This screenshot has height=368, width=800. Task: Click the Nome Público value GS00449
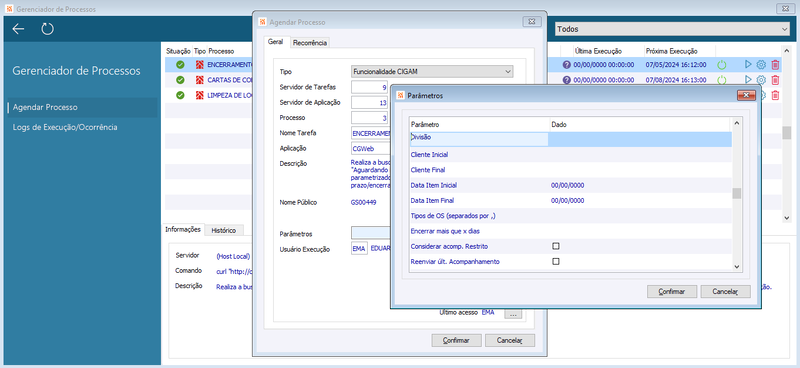(x=363, y=203)
